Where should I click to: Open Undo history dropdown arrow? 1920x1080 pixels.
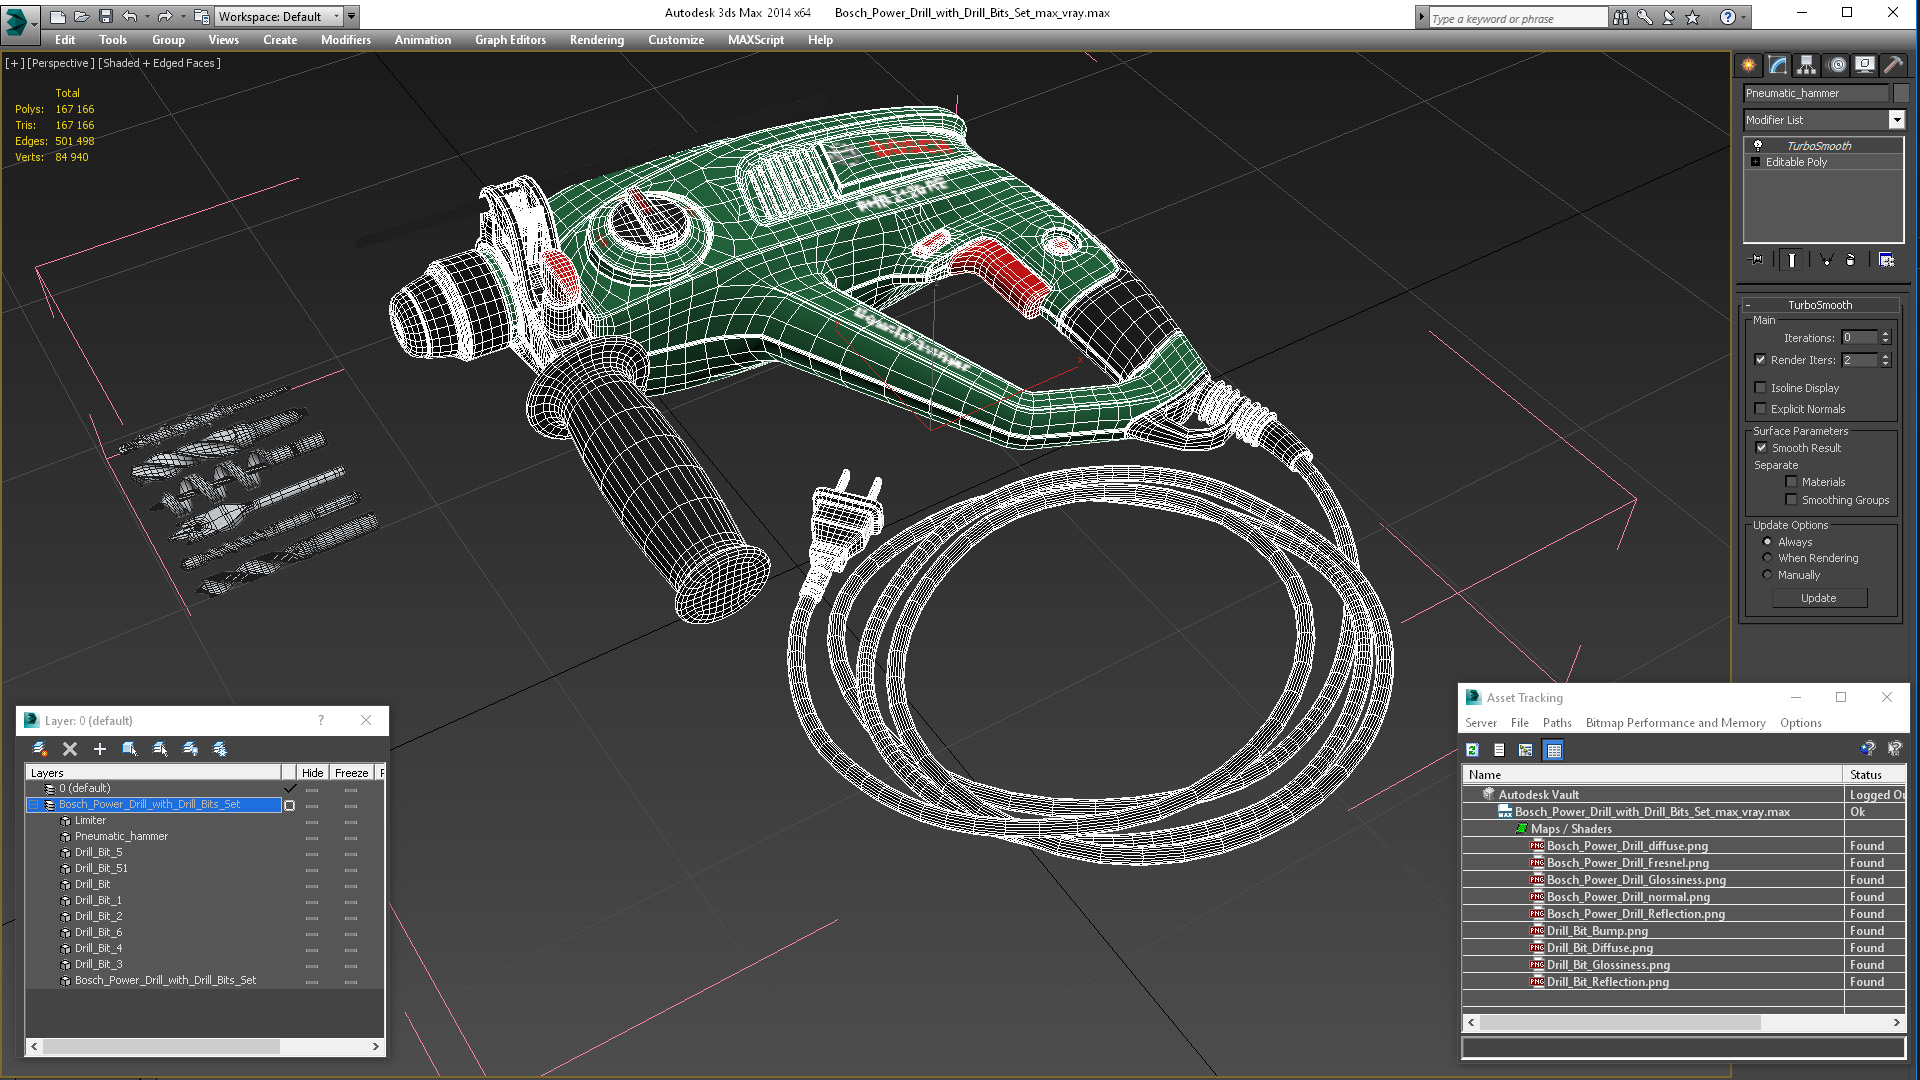pyautogui.click(x=147, y=16)
